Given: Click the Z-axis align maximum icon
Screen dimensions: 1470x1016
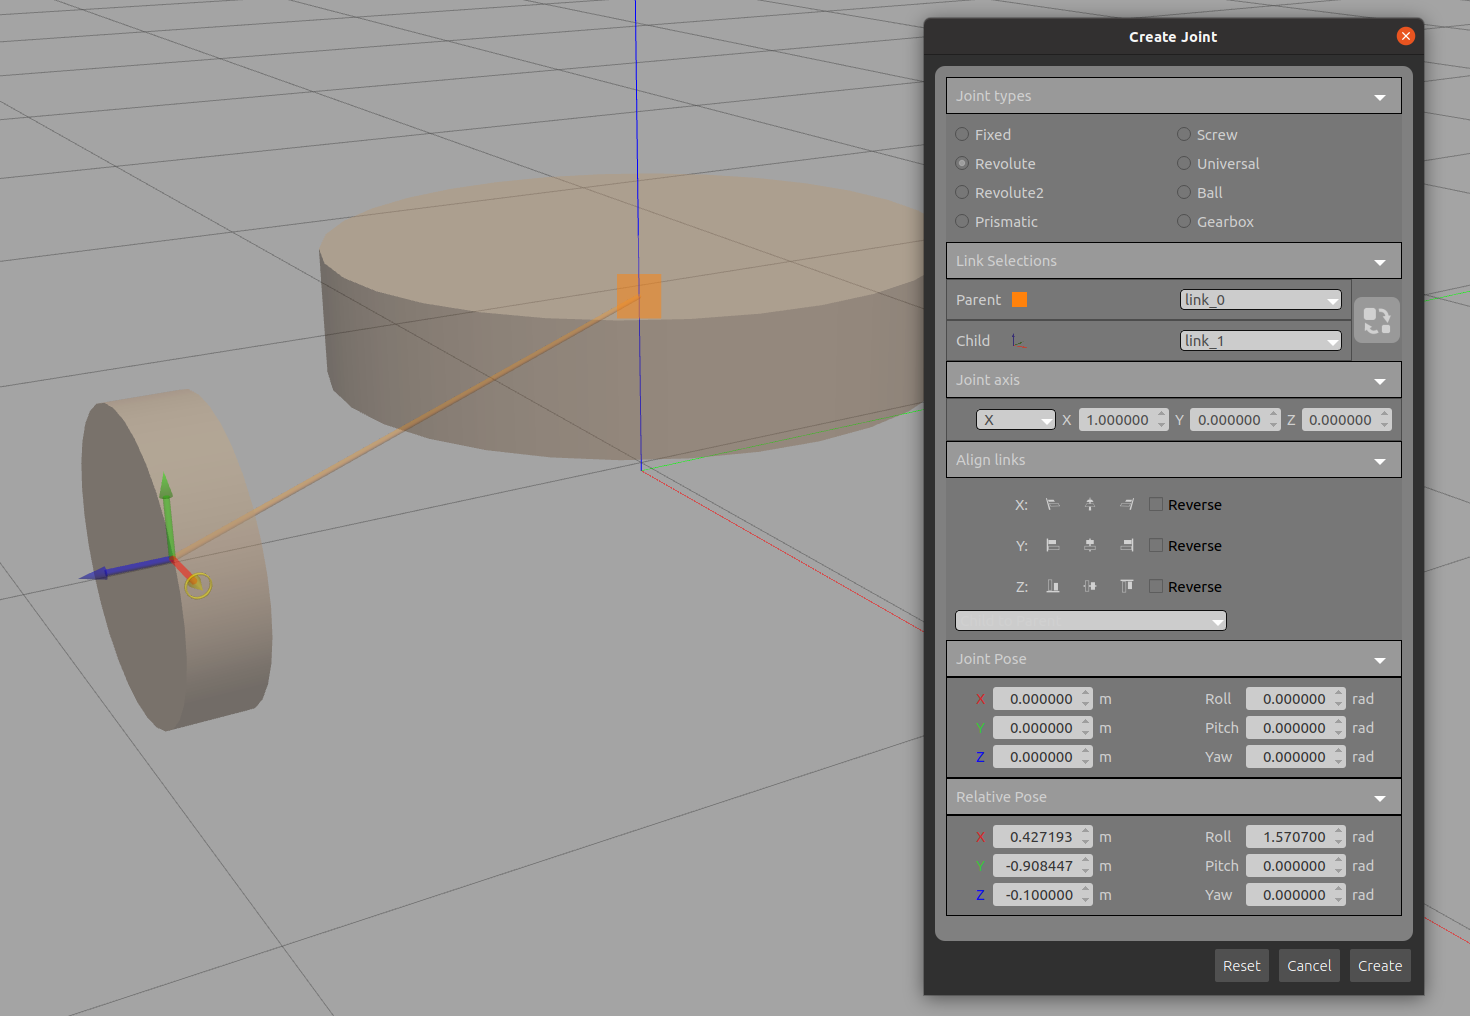Looking at the screenshot, I should click(1127, 587).
